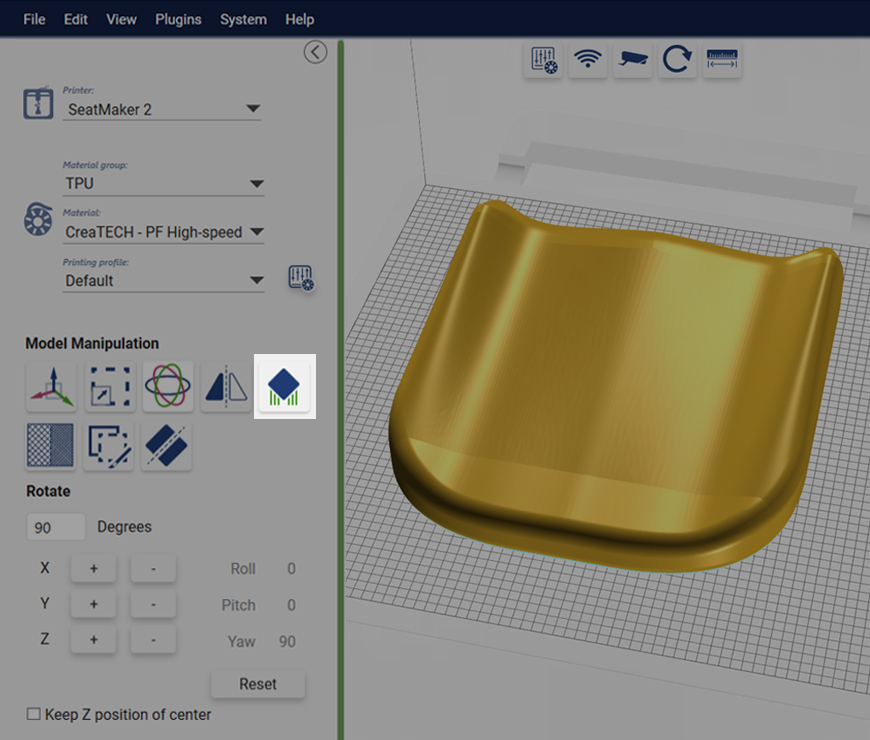Click the X axis minus button
Image resolution: width=870 pixels, height=740 pixels.
click(153, 569)
